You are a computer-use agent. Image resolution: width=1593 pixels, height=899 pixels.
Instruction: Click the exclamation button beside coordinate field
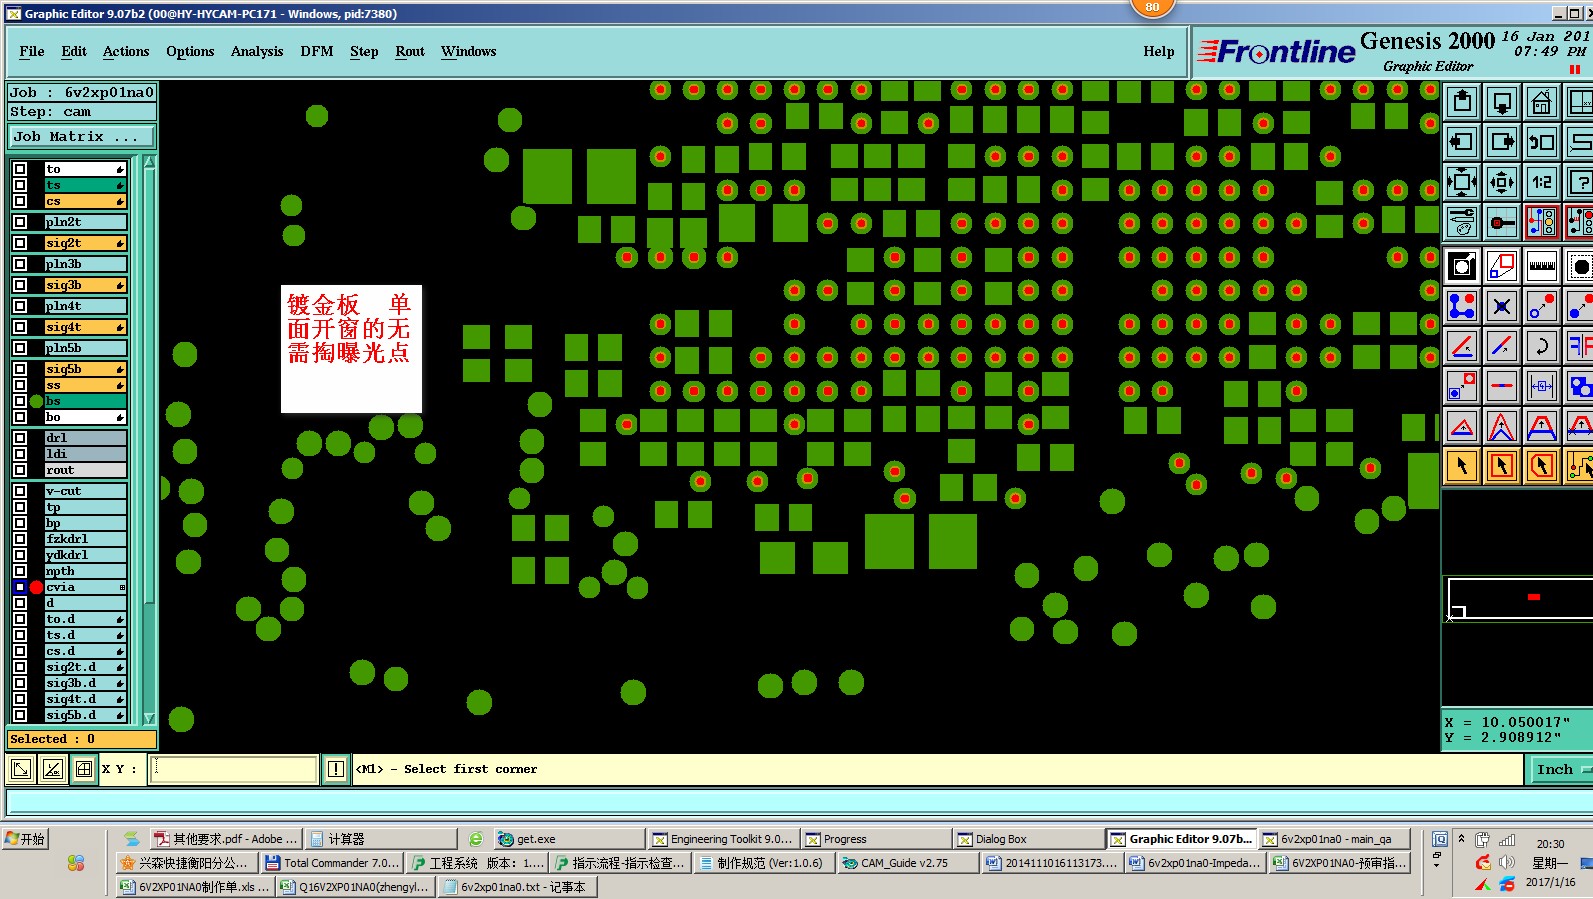click(x=336, y=769)
